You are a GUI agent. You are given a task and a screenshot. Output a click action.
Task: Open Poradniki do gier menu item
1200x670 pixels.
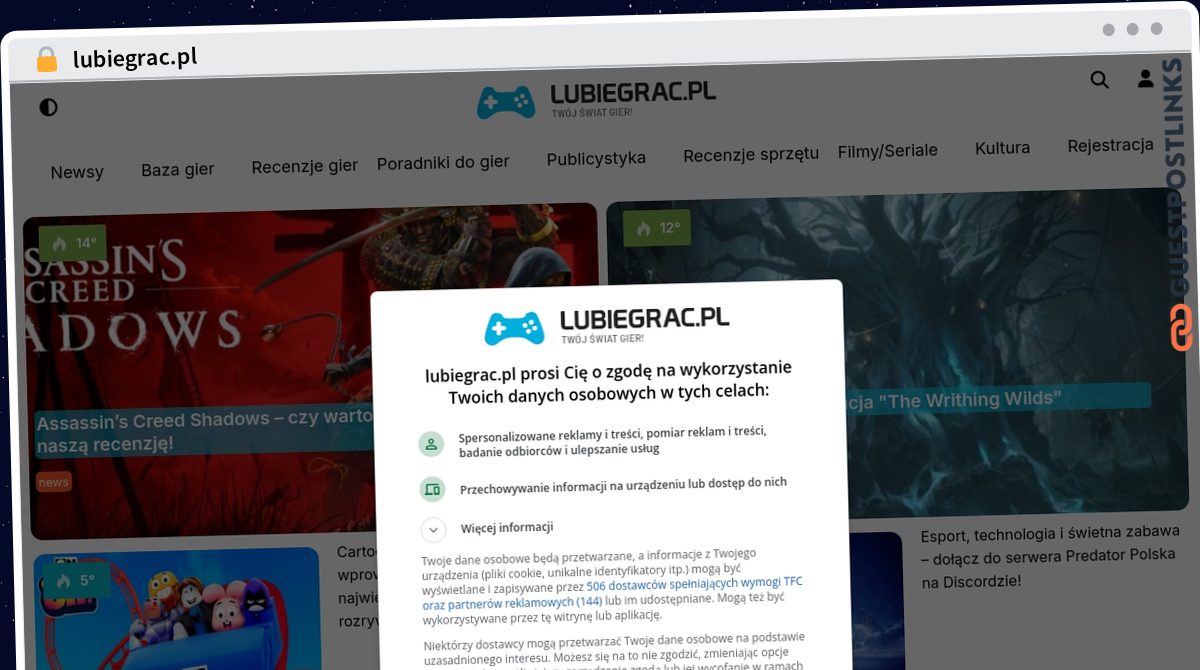(443, 162)
